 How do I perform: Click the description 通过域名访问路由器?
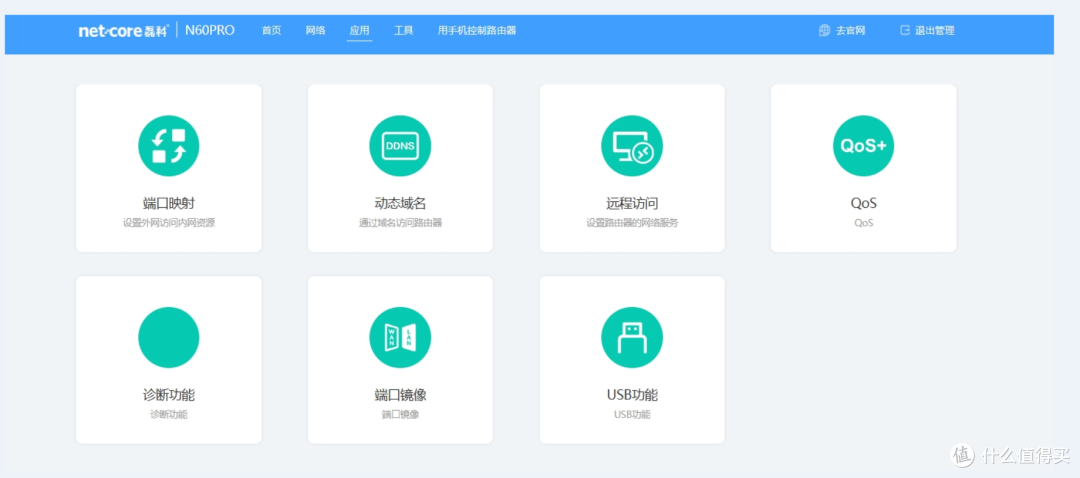400,223
